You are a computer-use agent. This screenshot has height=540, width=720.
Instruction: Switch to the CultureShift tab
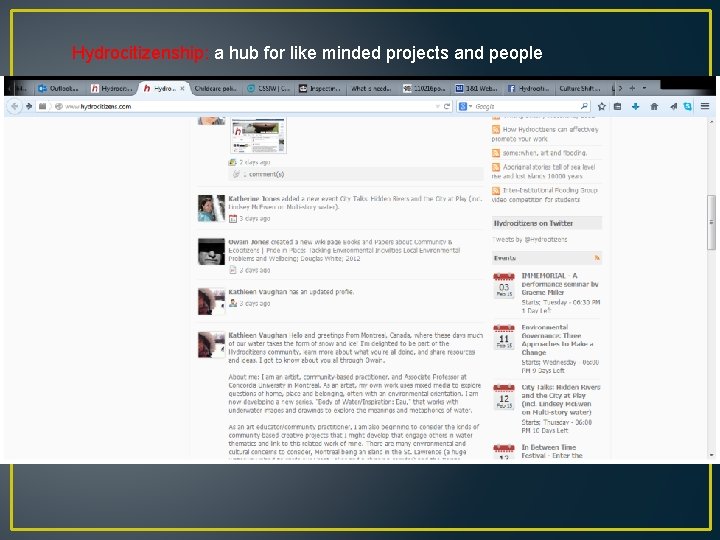point(579,88)
